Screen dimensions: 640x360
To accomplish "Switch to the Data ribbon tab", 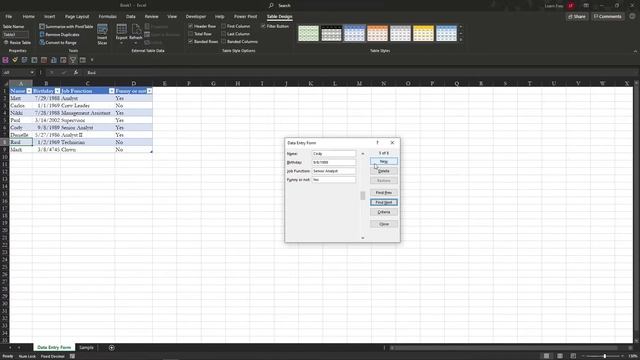I will [x=131, y=17].
